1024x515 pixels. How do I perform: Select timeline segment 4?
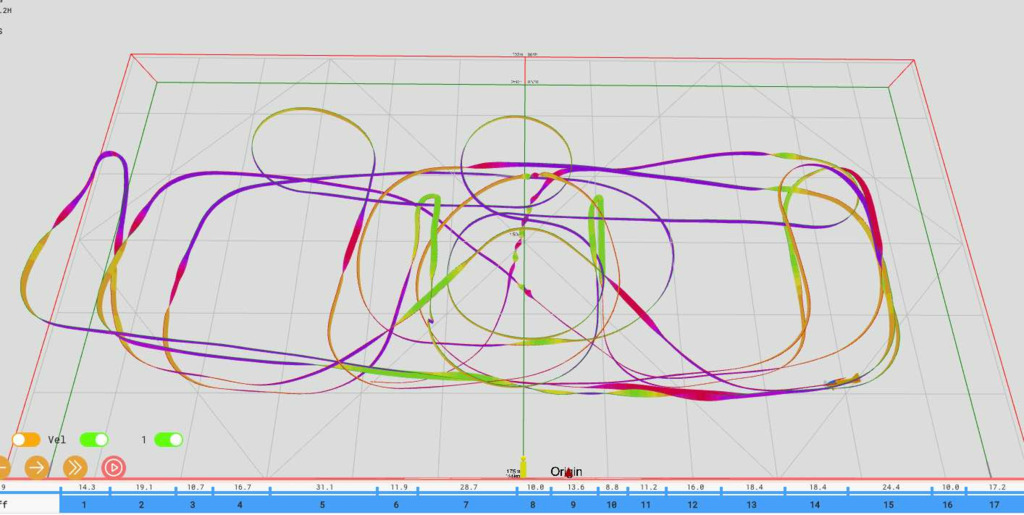tap(240, 505)
